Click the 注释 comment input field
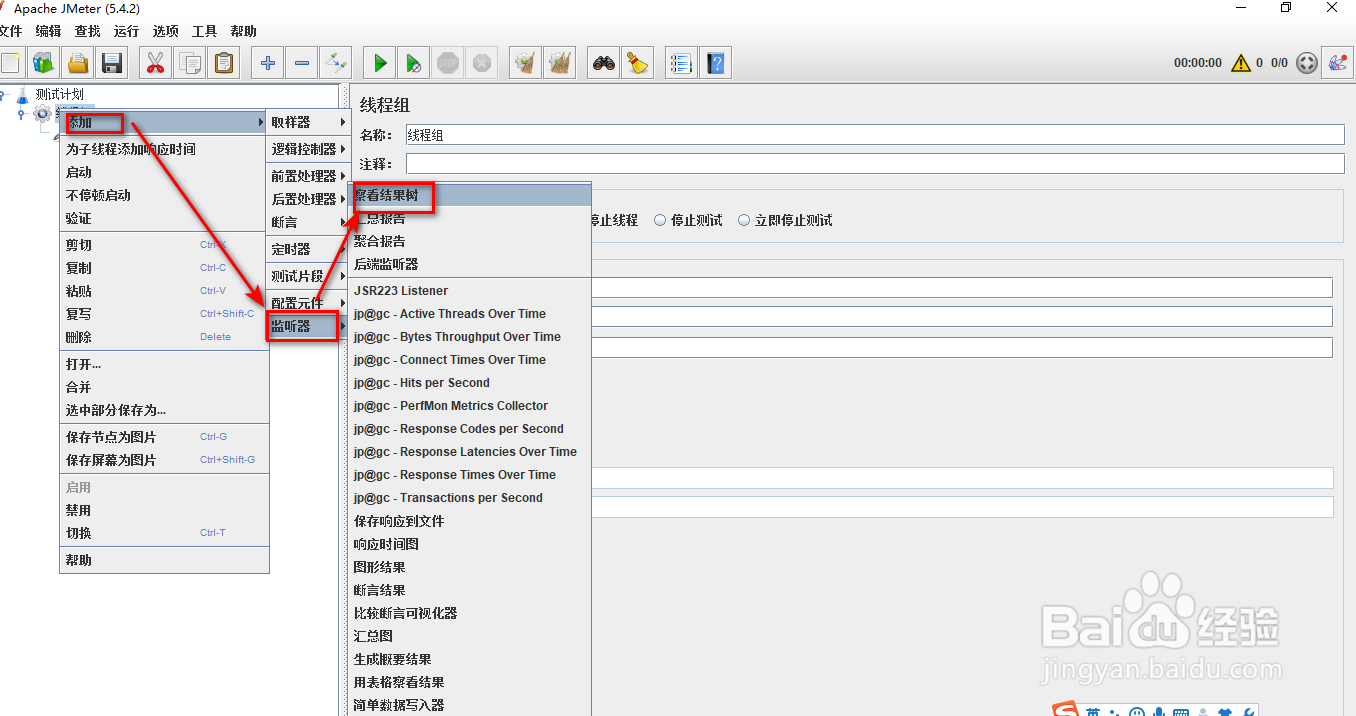The width and height of the screenshot is (1356, 716). click(x=875, y=164)
